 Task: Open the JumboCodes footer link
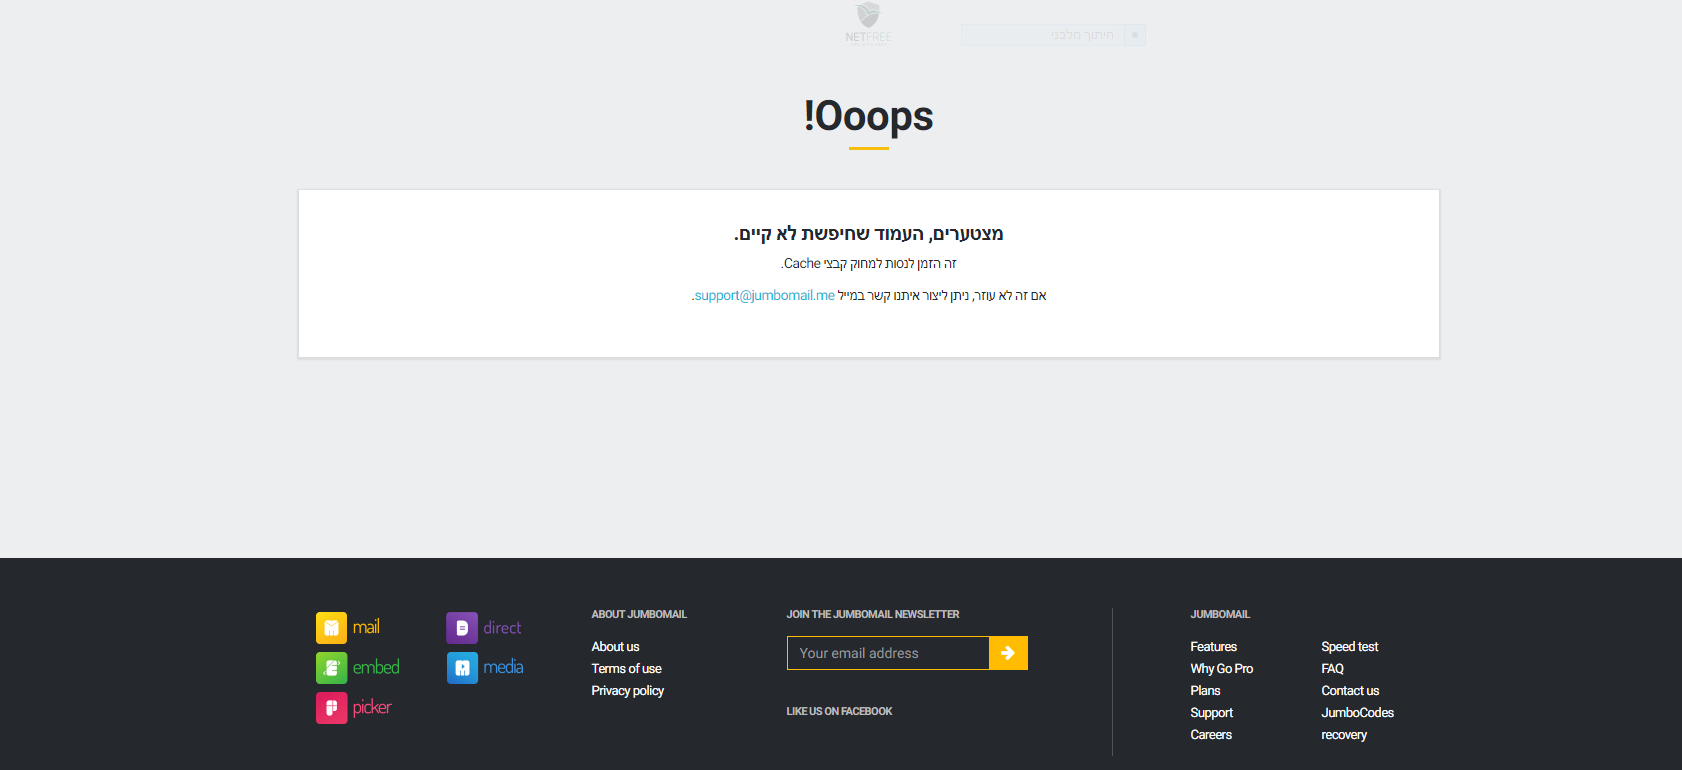pos(1357,713)
